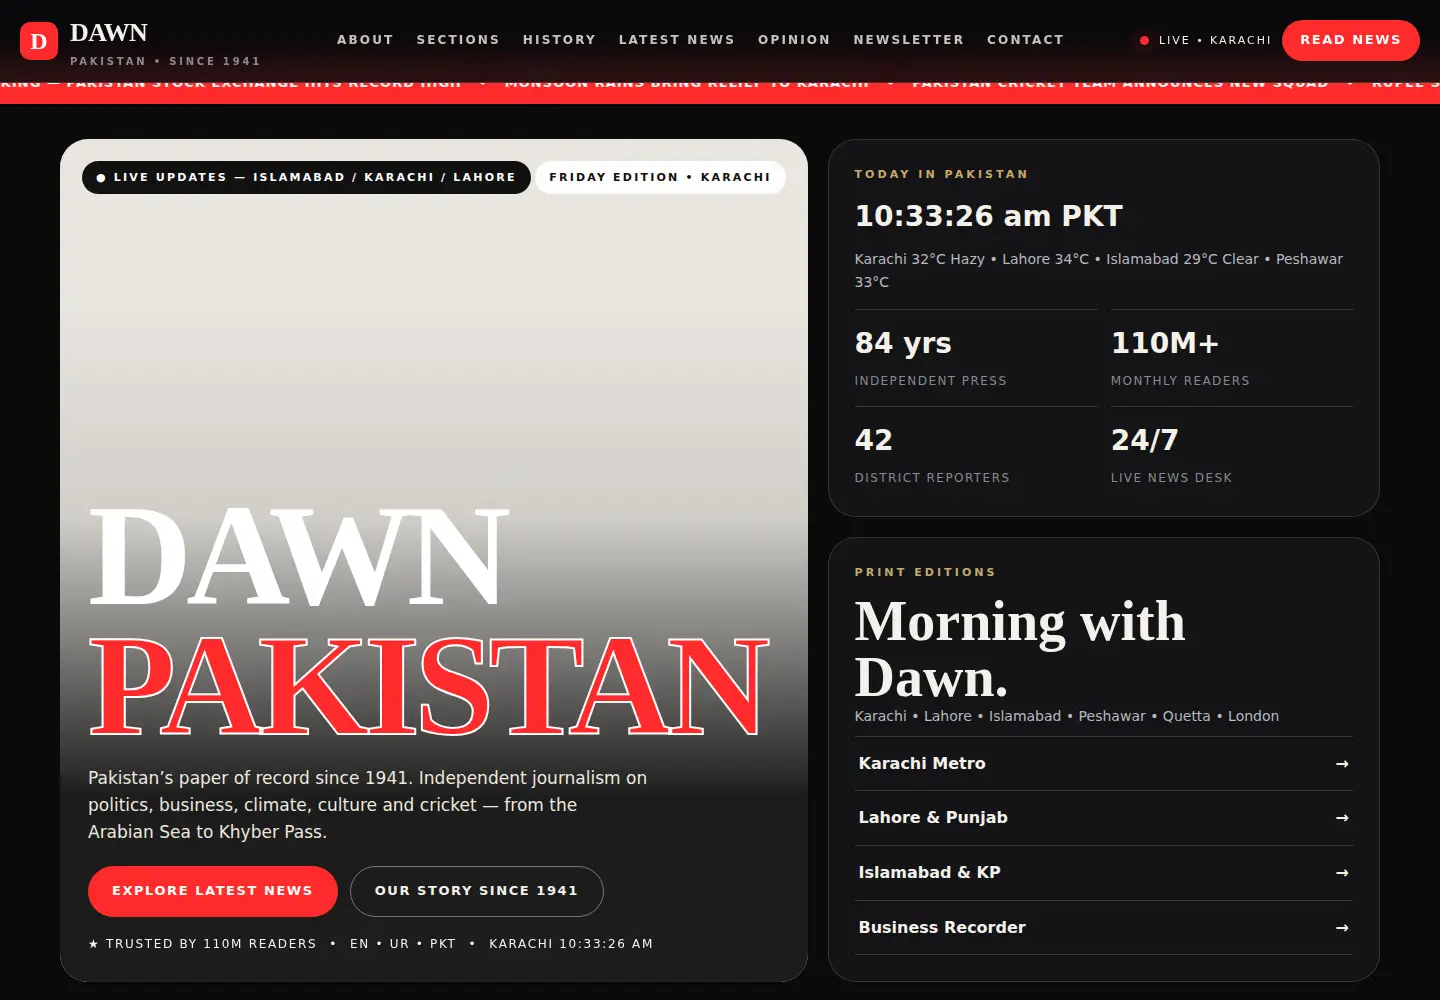Click the 'Morning with Dawn.' heading

coord(1020,649)
